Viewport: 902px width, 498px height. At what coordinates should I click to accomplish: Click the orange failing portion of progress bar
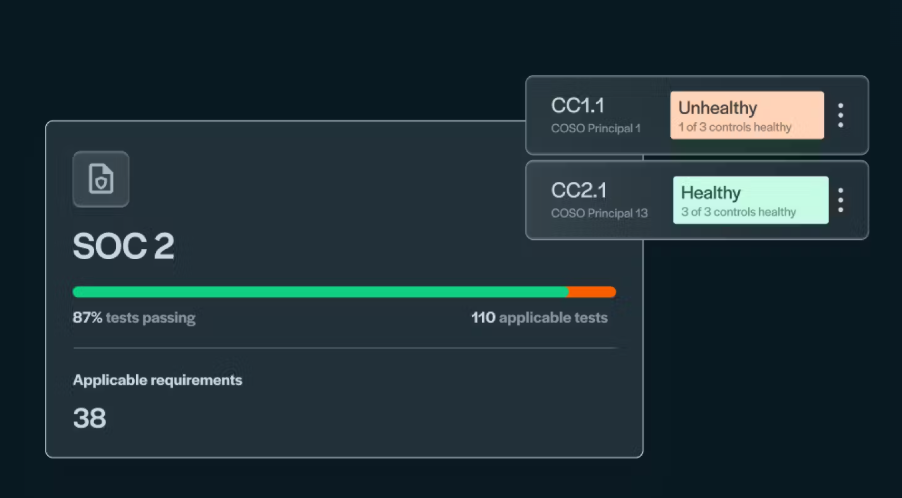(592, 292)
